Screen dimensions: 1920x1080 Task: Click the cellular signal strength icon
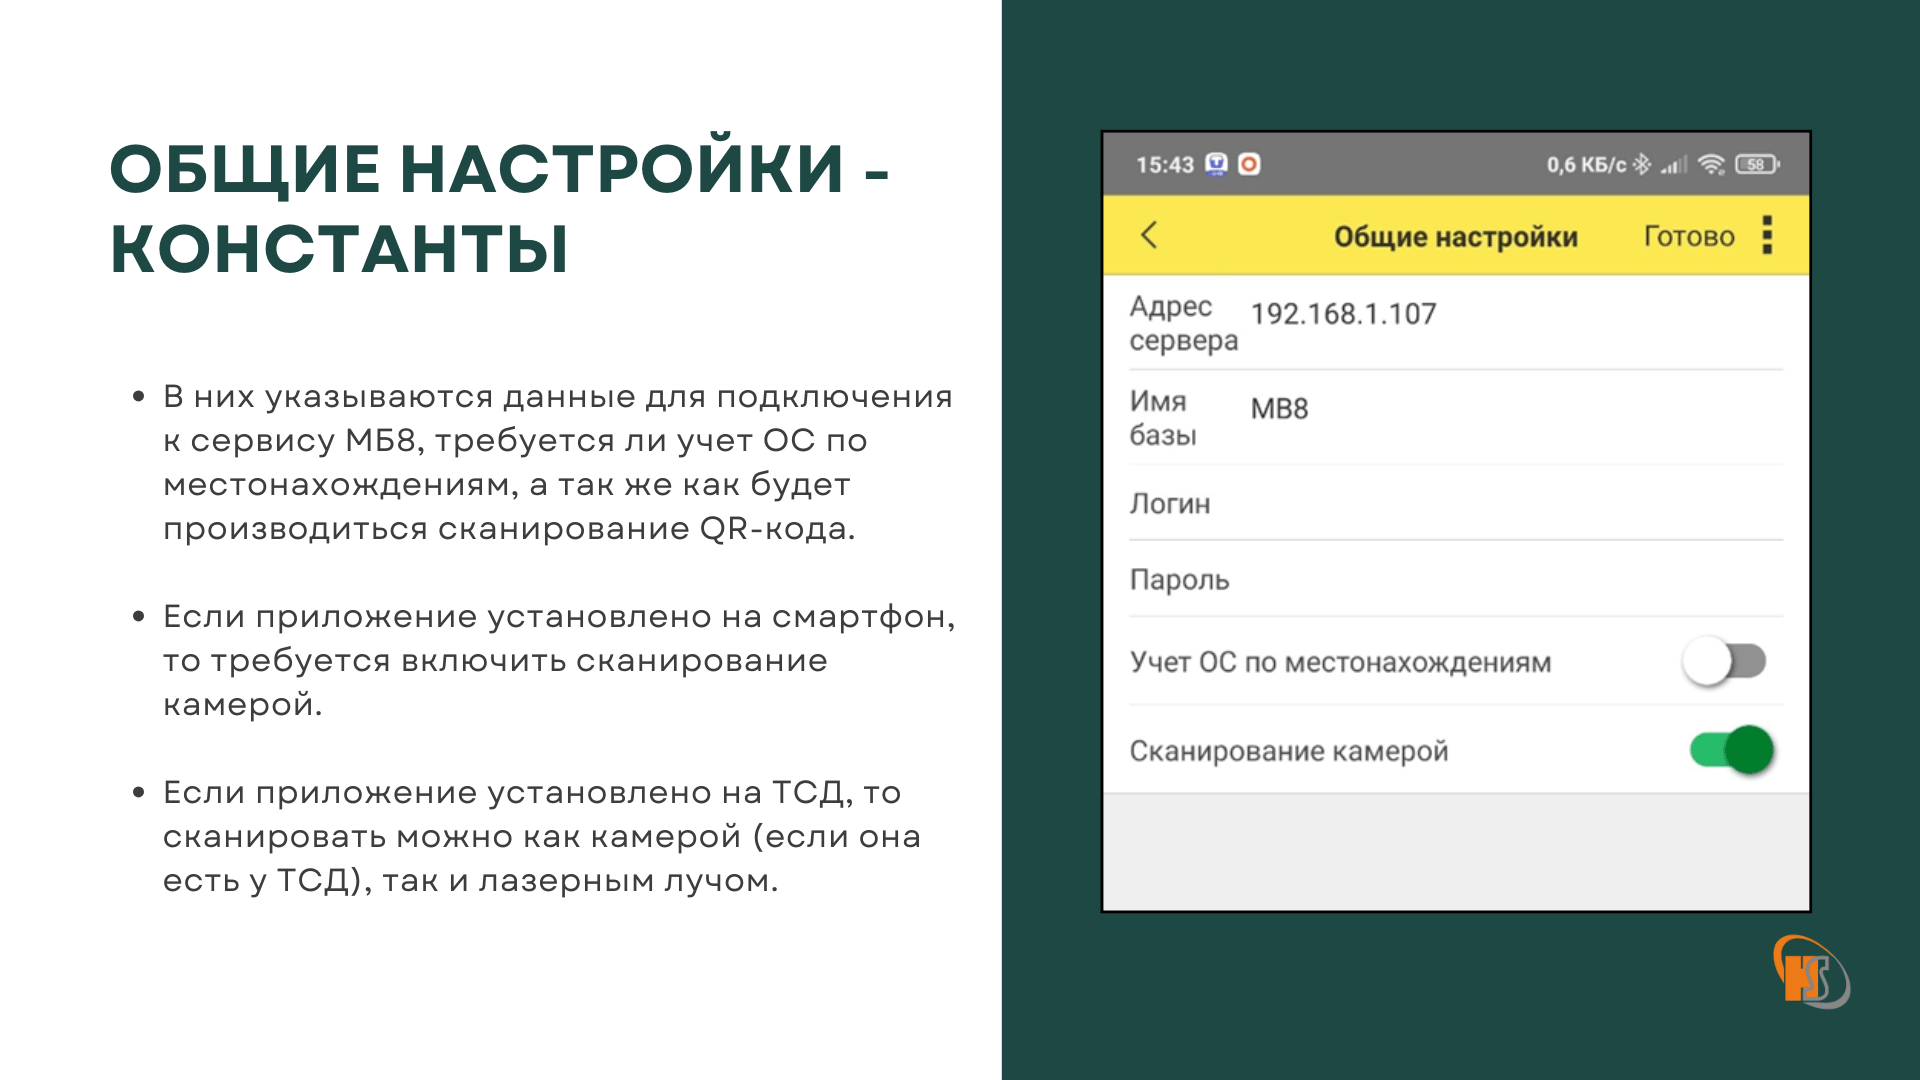(1674, 164)
